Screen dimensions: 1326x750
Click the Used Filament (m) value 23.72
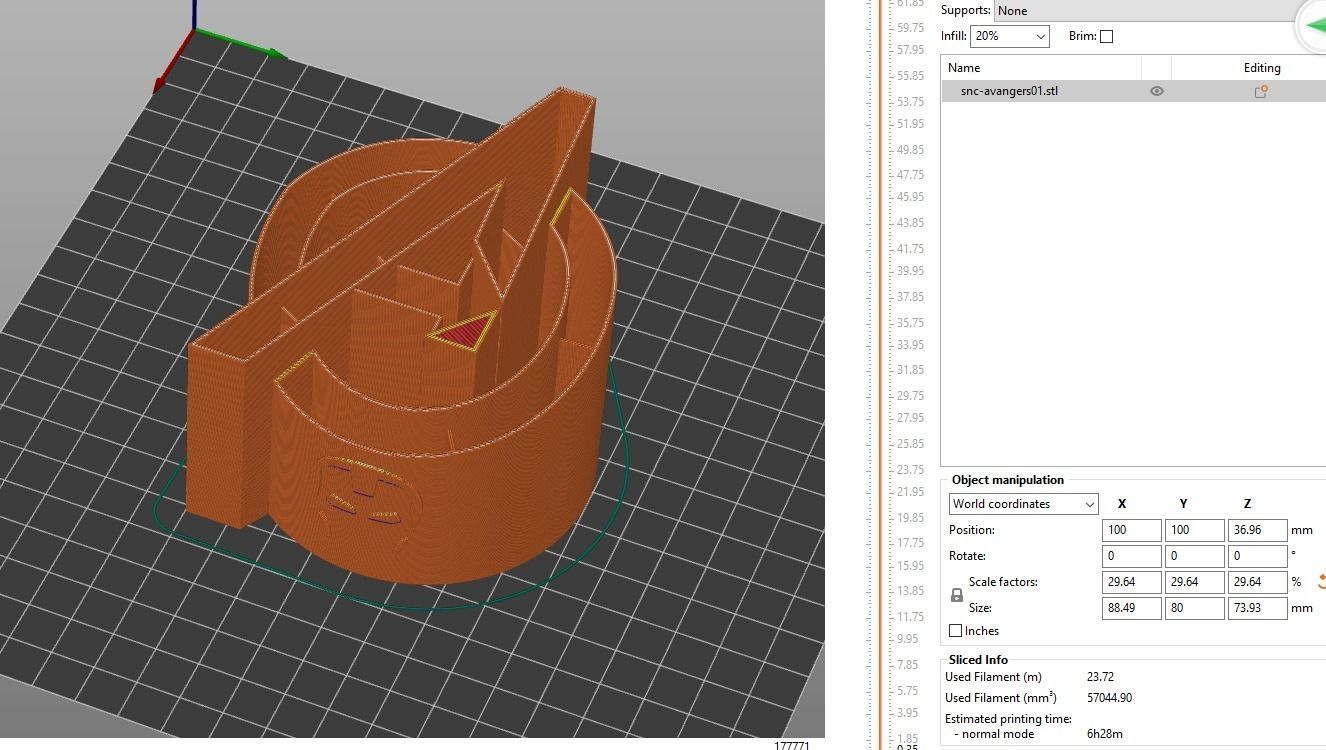pyautogui.click(x=1100, y=677)
